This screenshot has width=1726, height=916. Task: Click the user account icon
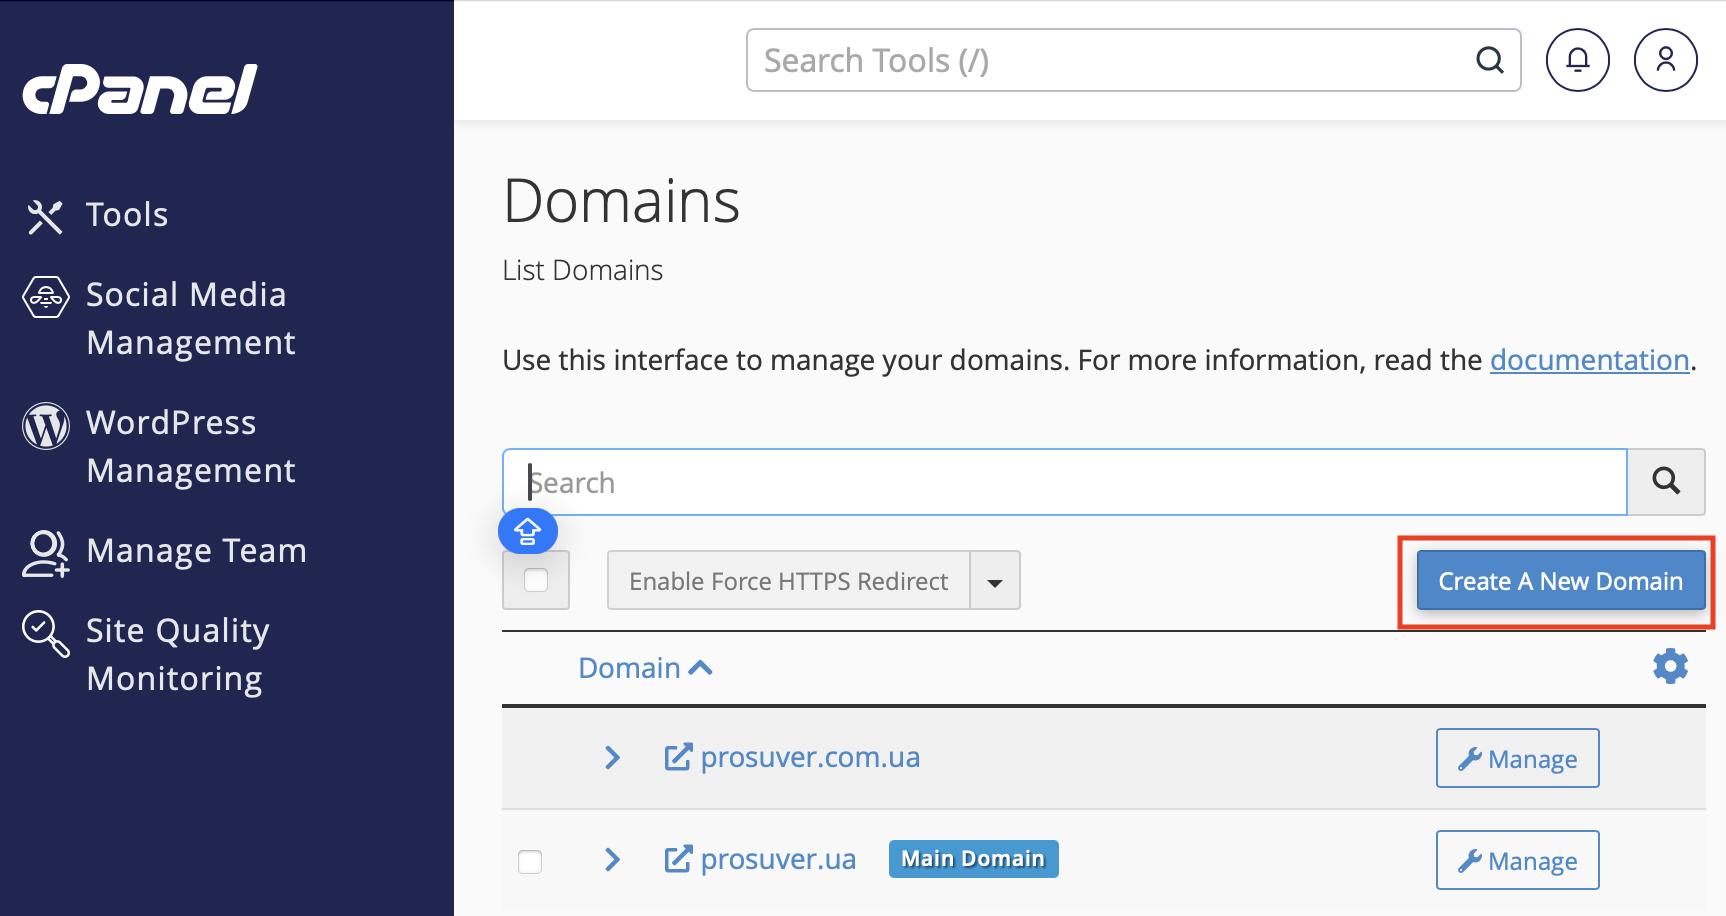[1665, 60]
